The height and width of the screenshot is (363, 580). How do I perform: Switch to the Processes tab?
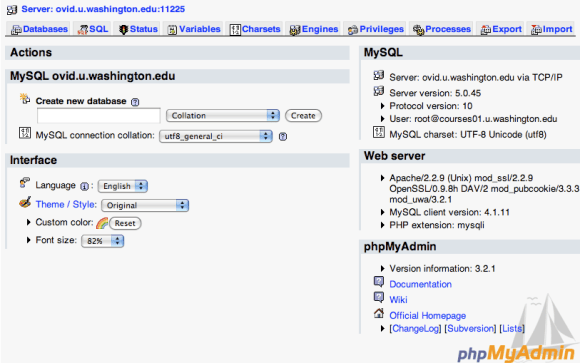point(442,29)
